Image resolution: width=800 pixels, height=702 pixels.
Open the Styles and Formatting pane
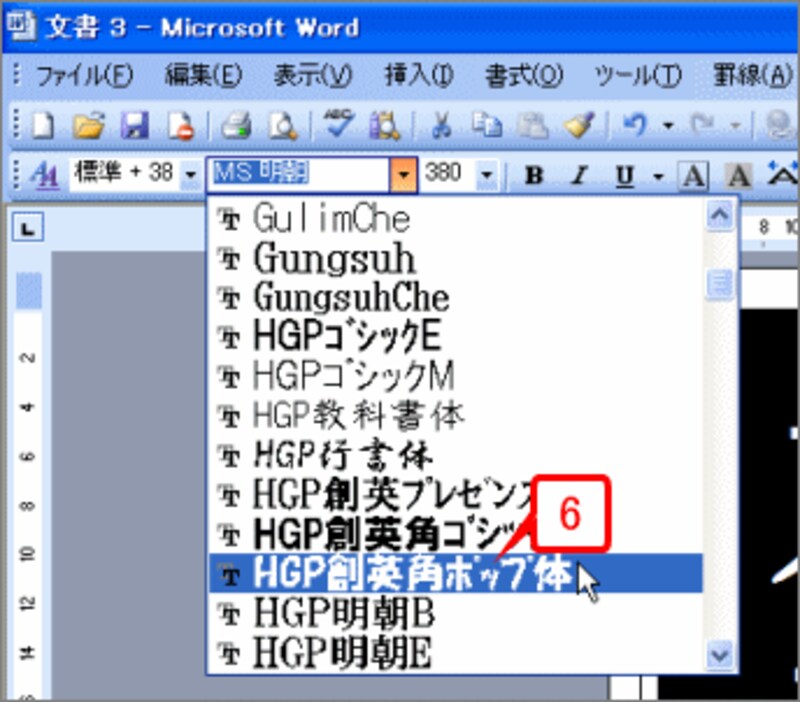[44, 174]
